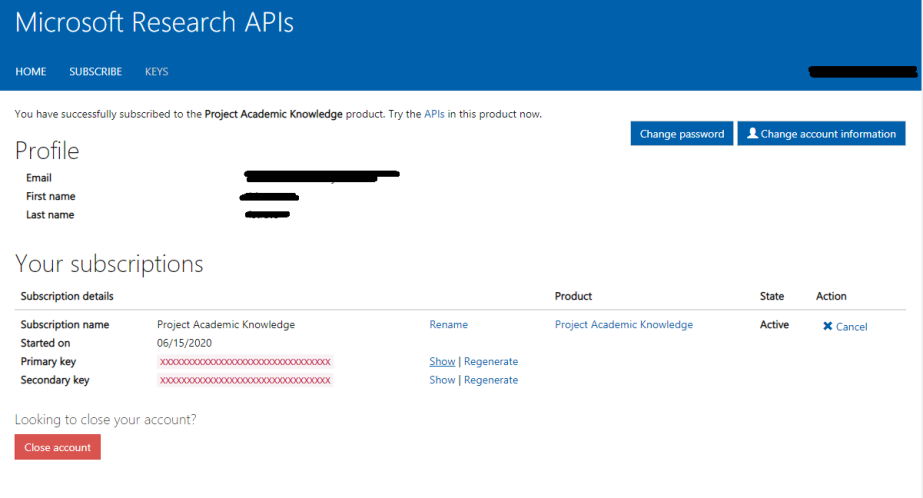Open the Project Academic Knowledge product link

click(x=623, y=325)
